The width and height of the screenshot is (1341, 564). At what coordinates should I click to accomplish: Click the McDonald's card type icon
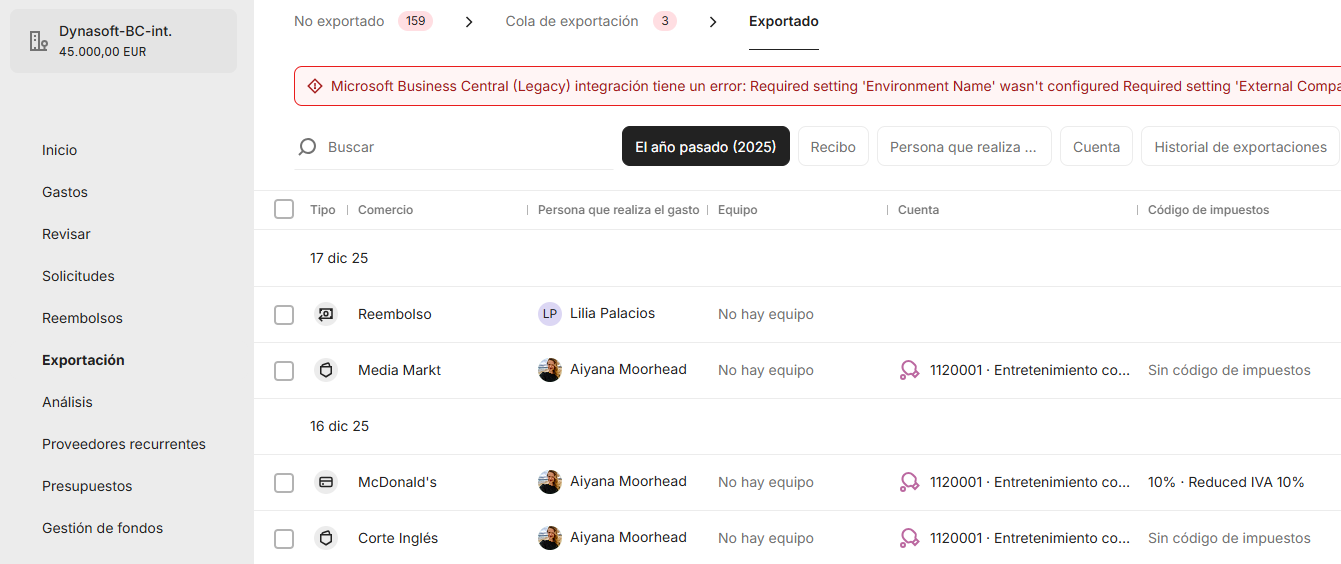pos(325,482)
